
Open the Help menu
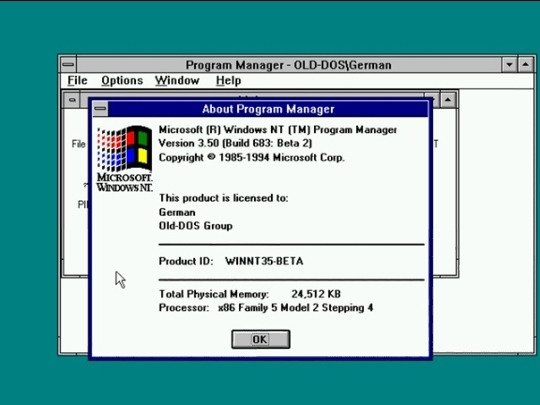click(228, 81)
